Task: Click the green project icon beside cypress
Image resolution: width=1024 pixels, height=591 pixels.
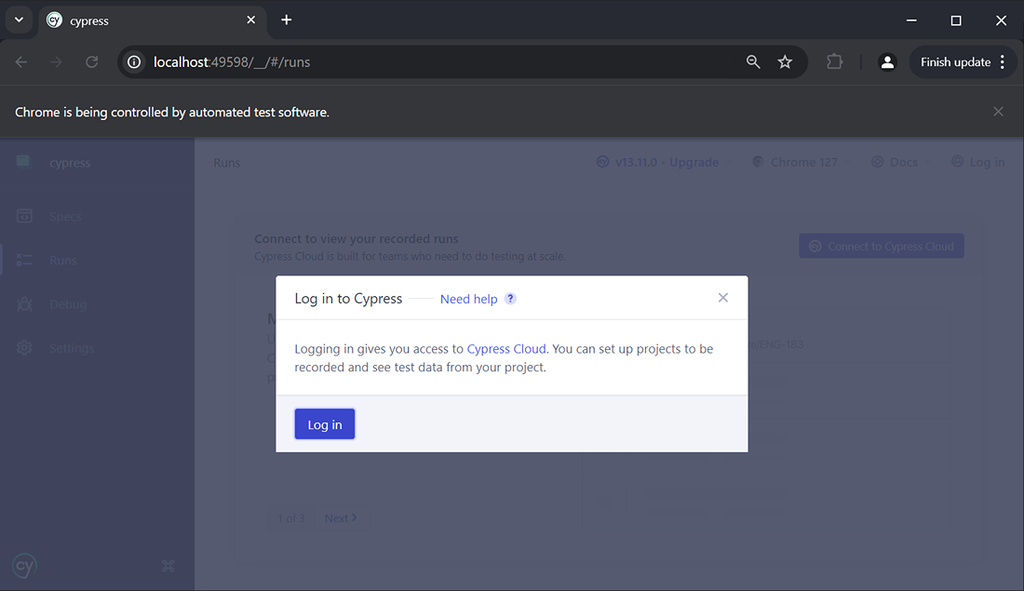Action: coord(24,161)
